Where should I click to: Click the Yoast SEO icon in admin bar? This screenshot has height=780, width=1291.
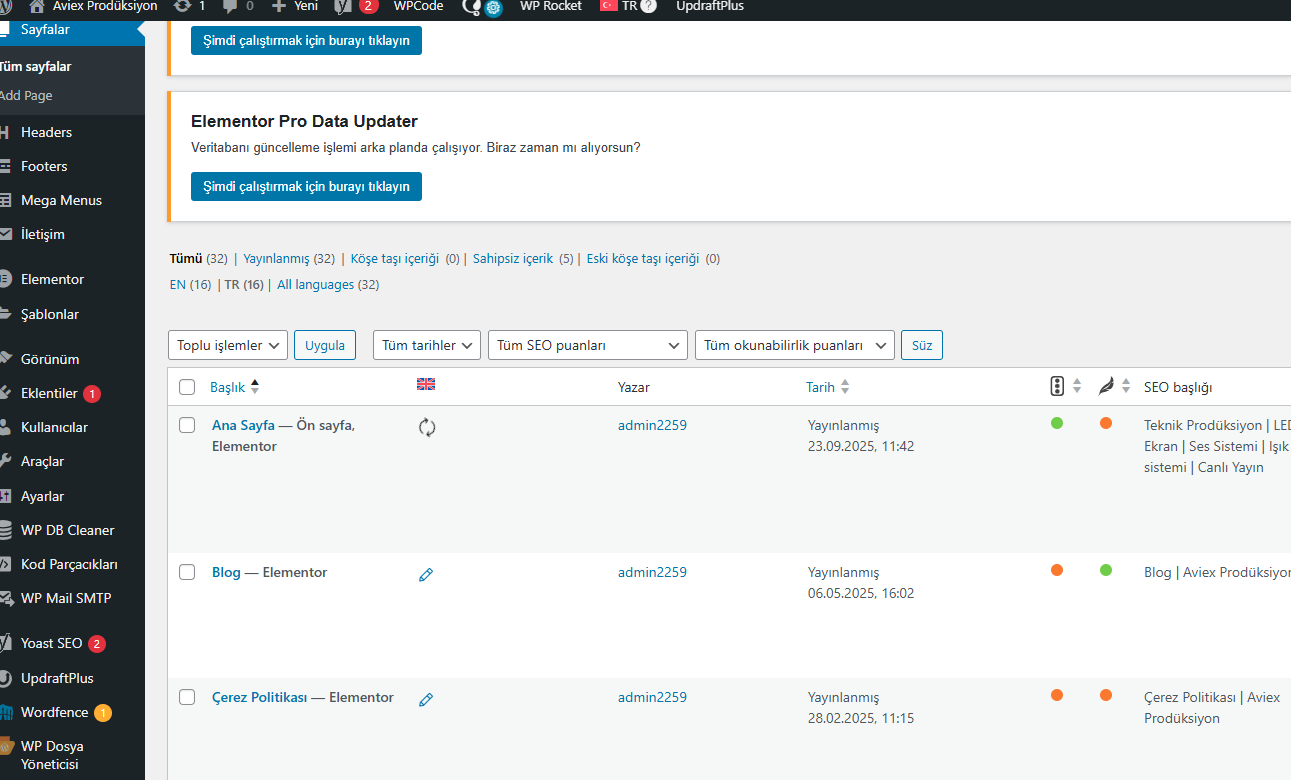[343, 6]
